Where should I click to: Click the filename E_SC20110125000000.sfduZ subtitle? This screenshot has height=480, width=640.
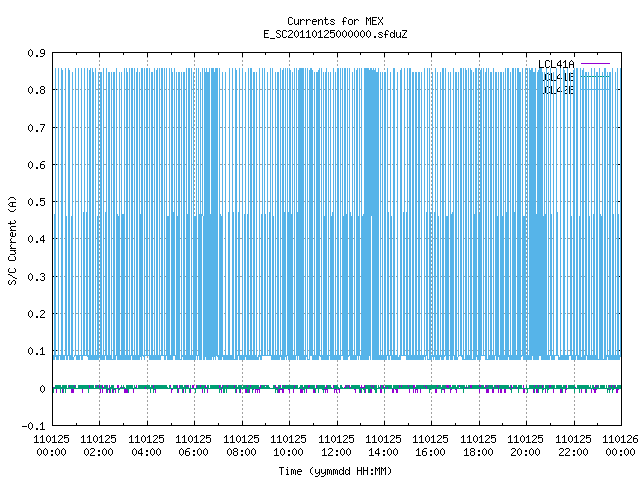tap(335, 34)
